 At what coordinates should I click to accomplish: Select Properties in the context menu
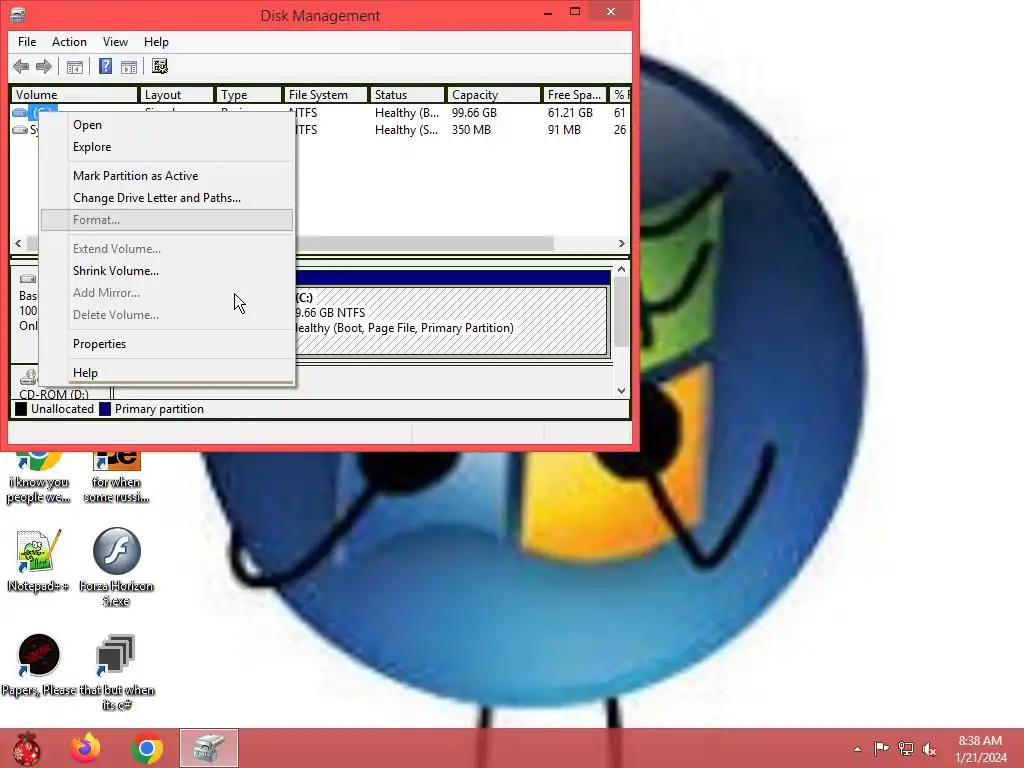[x=167, y=344]
